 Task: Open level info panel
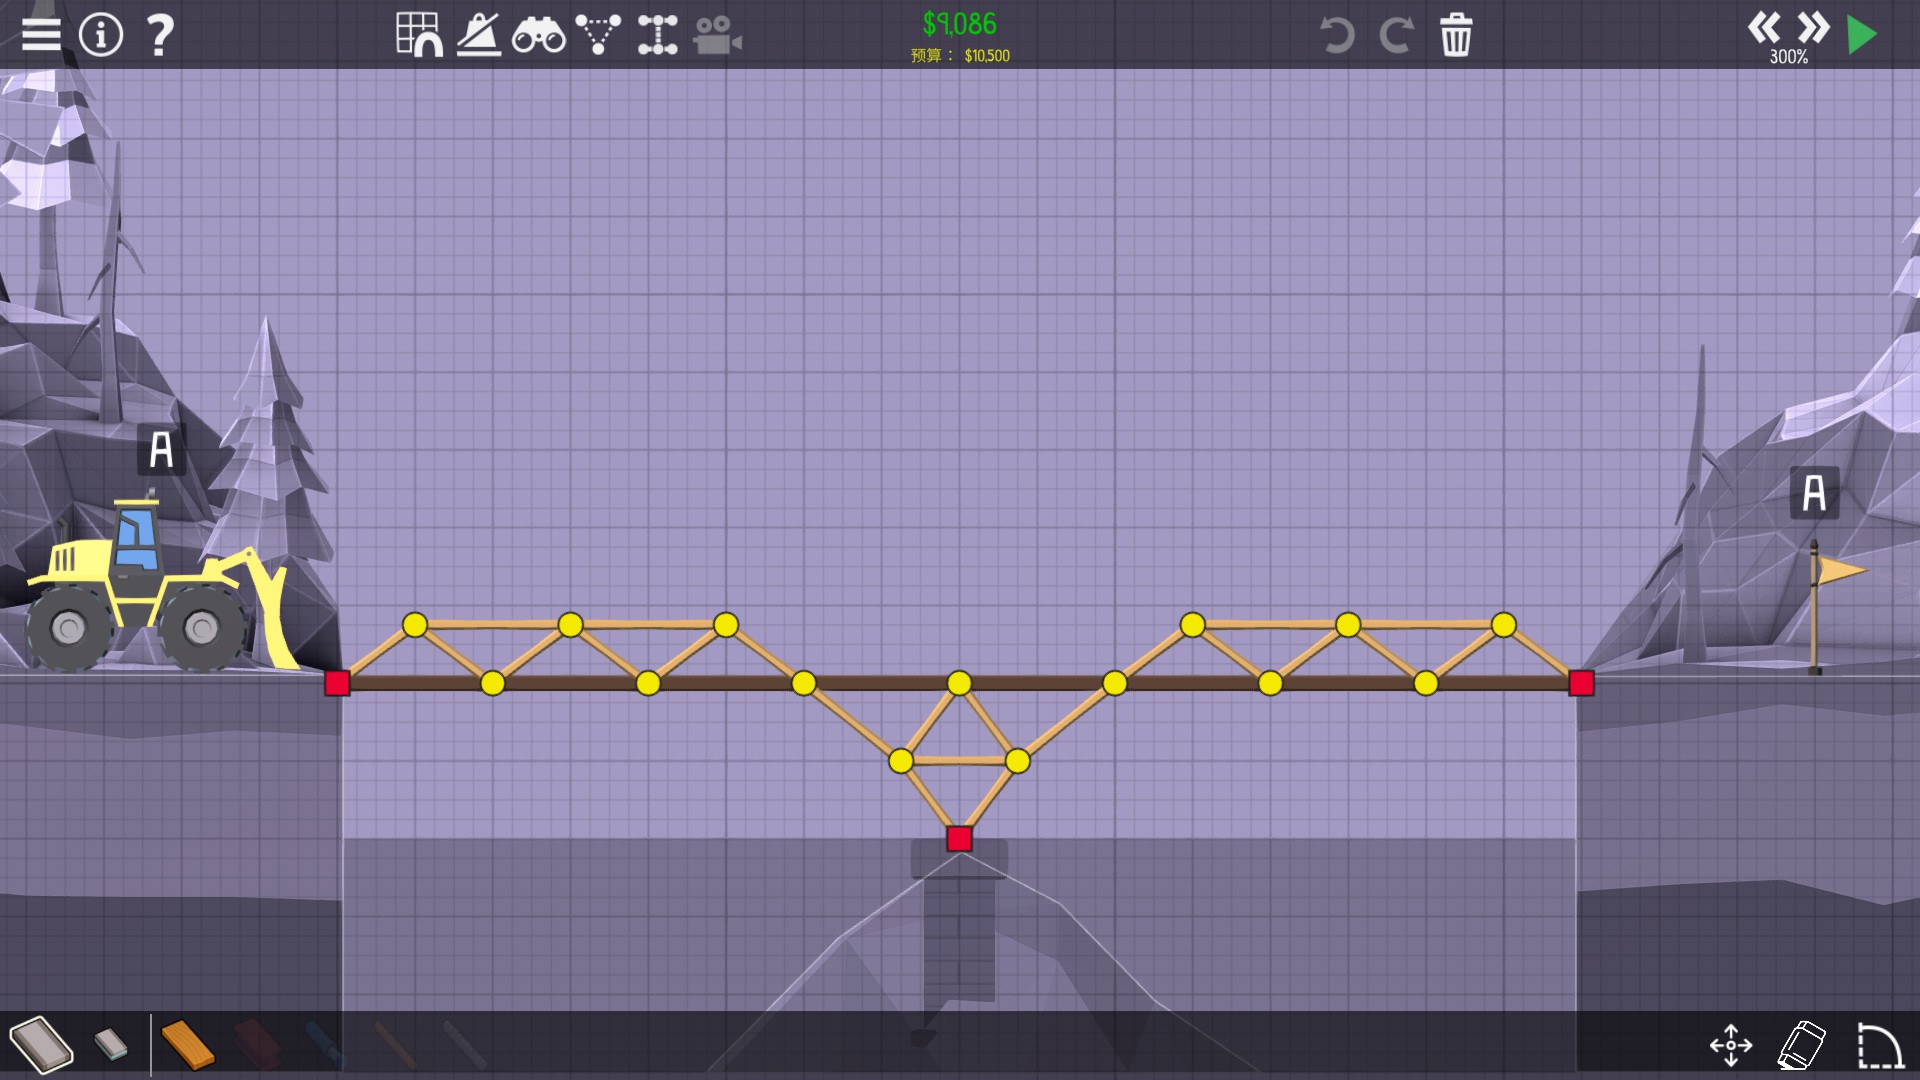click(101, 35)
